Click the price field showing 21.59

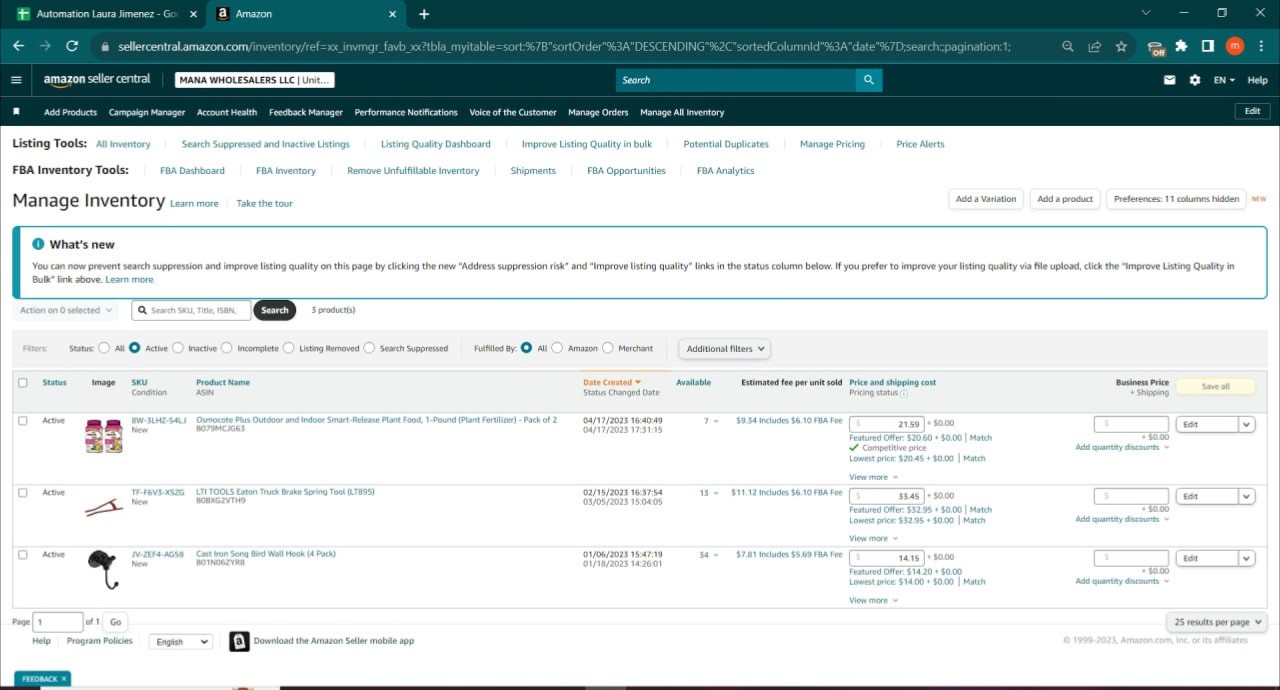(887, 424)
